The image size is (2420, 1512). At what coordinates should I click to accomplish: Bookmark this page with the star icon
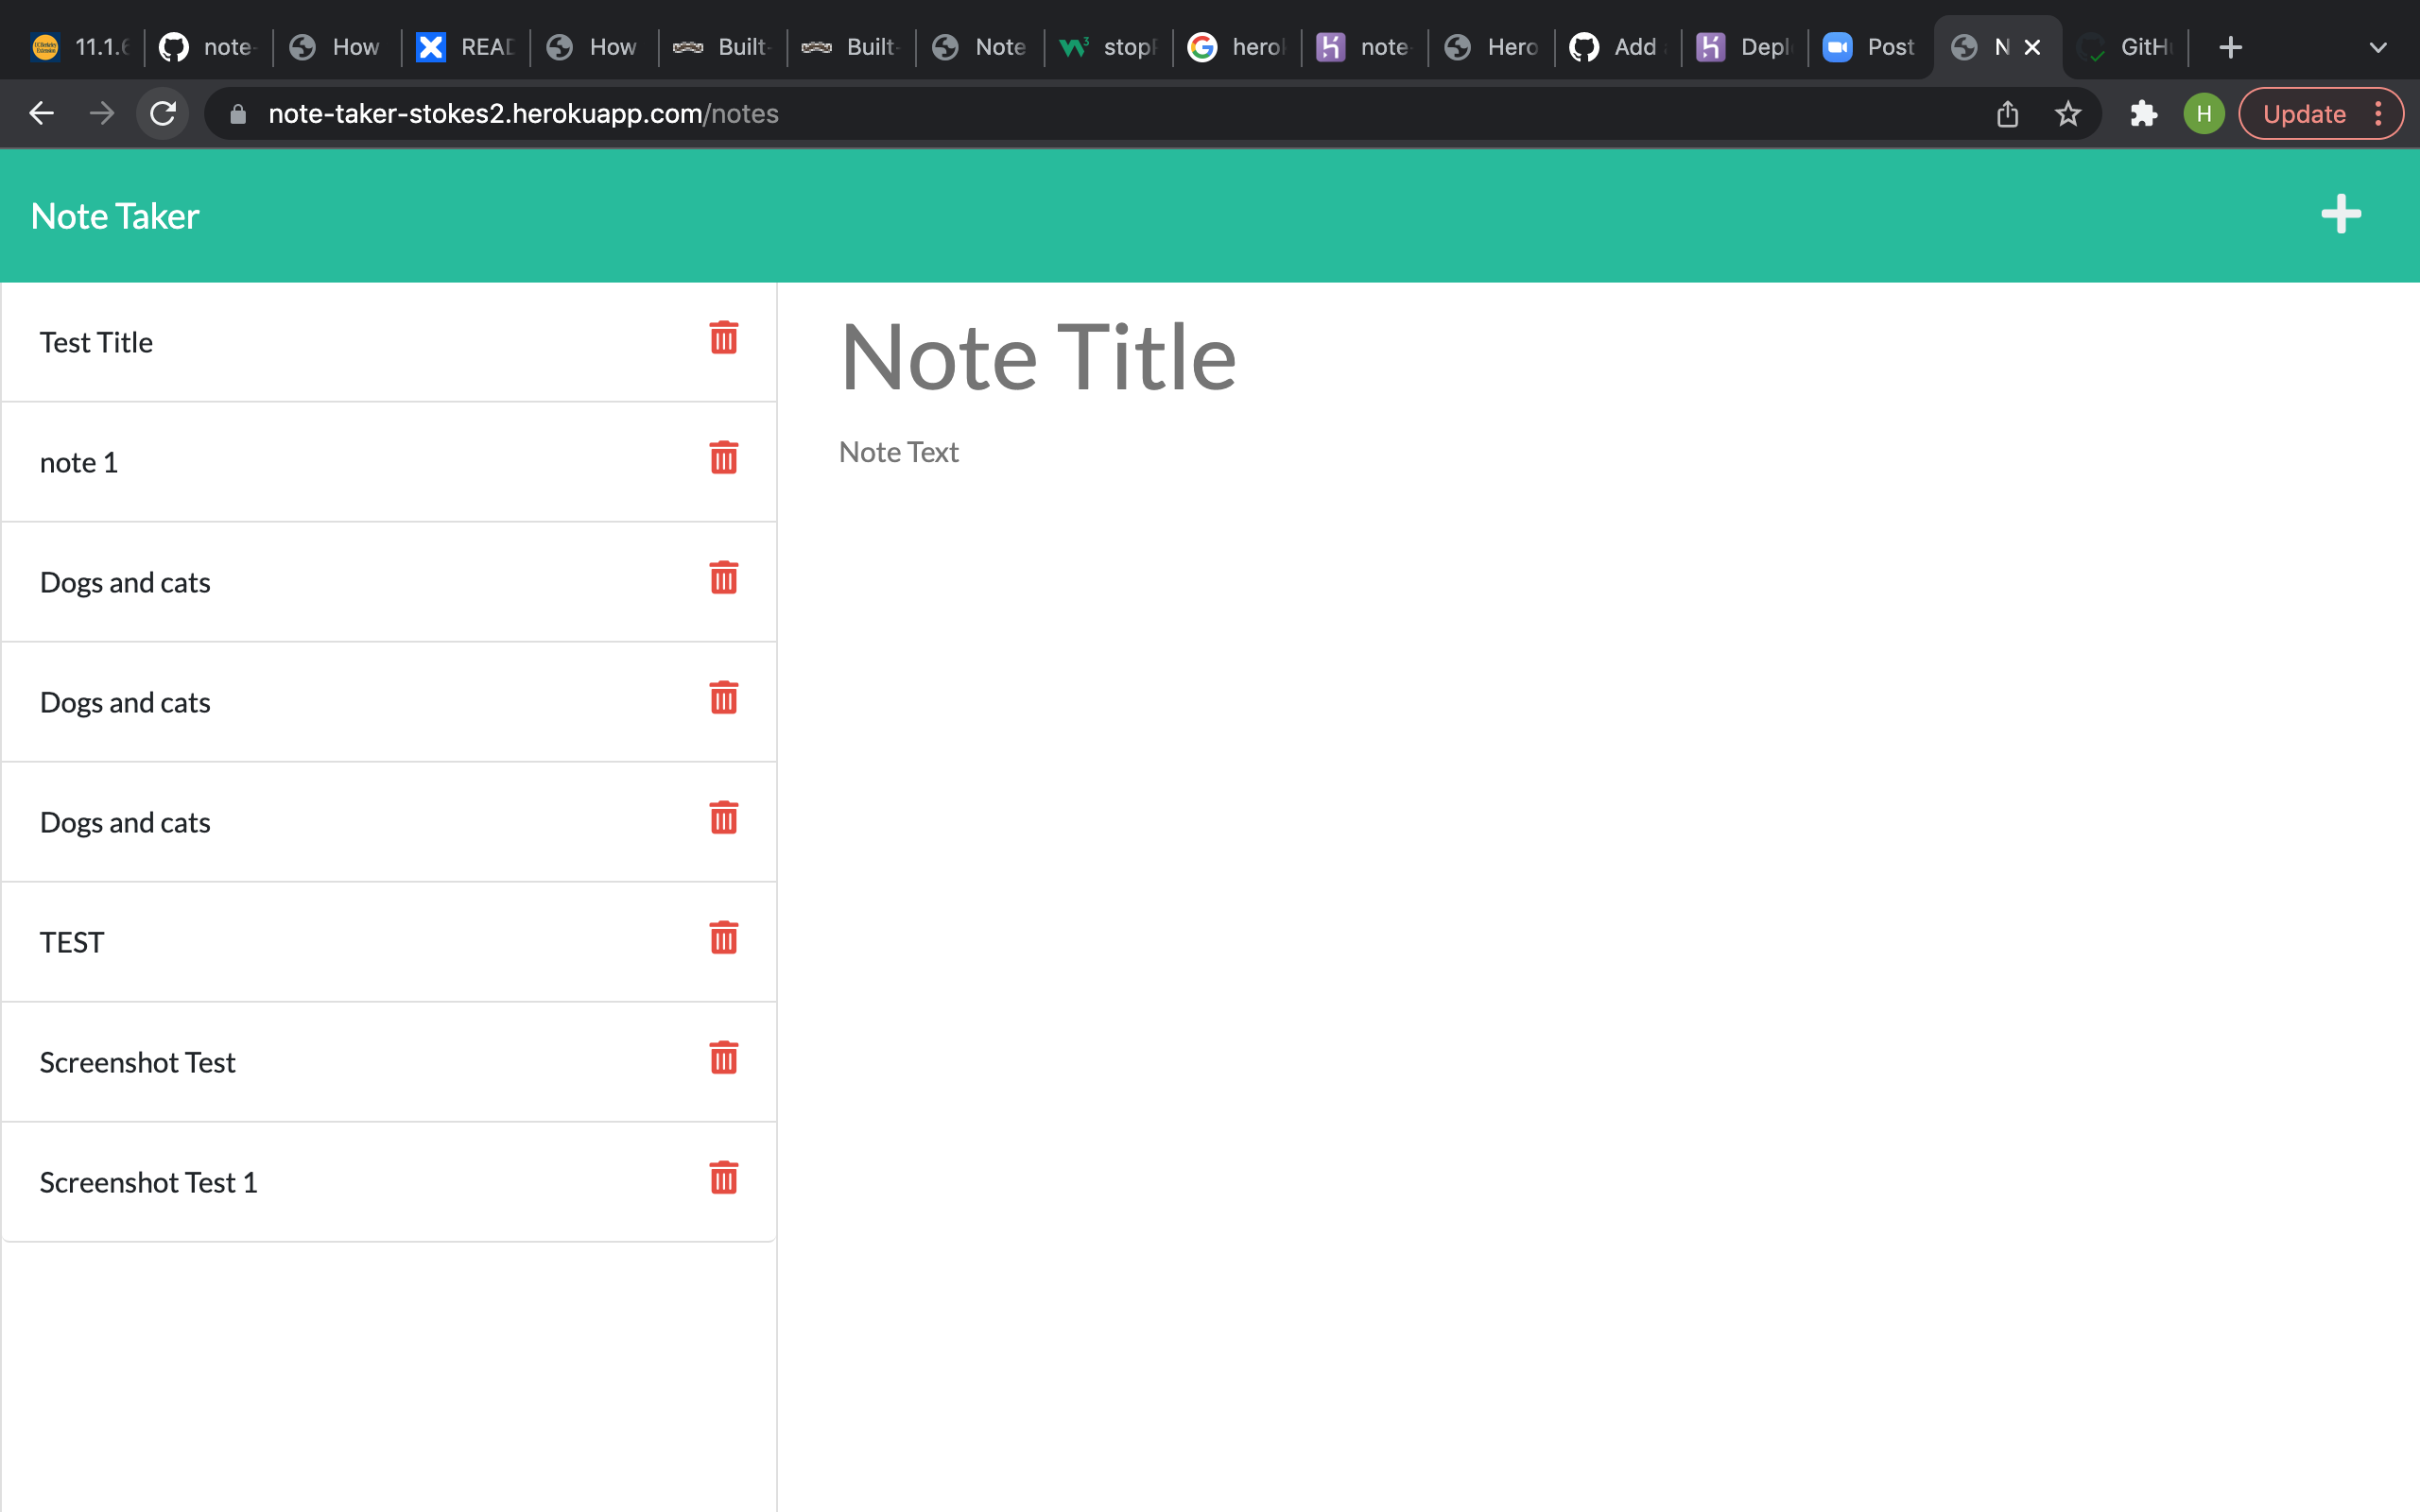pos(2068,114)
